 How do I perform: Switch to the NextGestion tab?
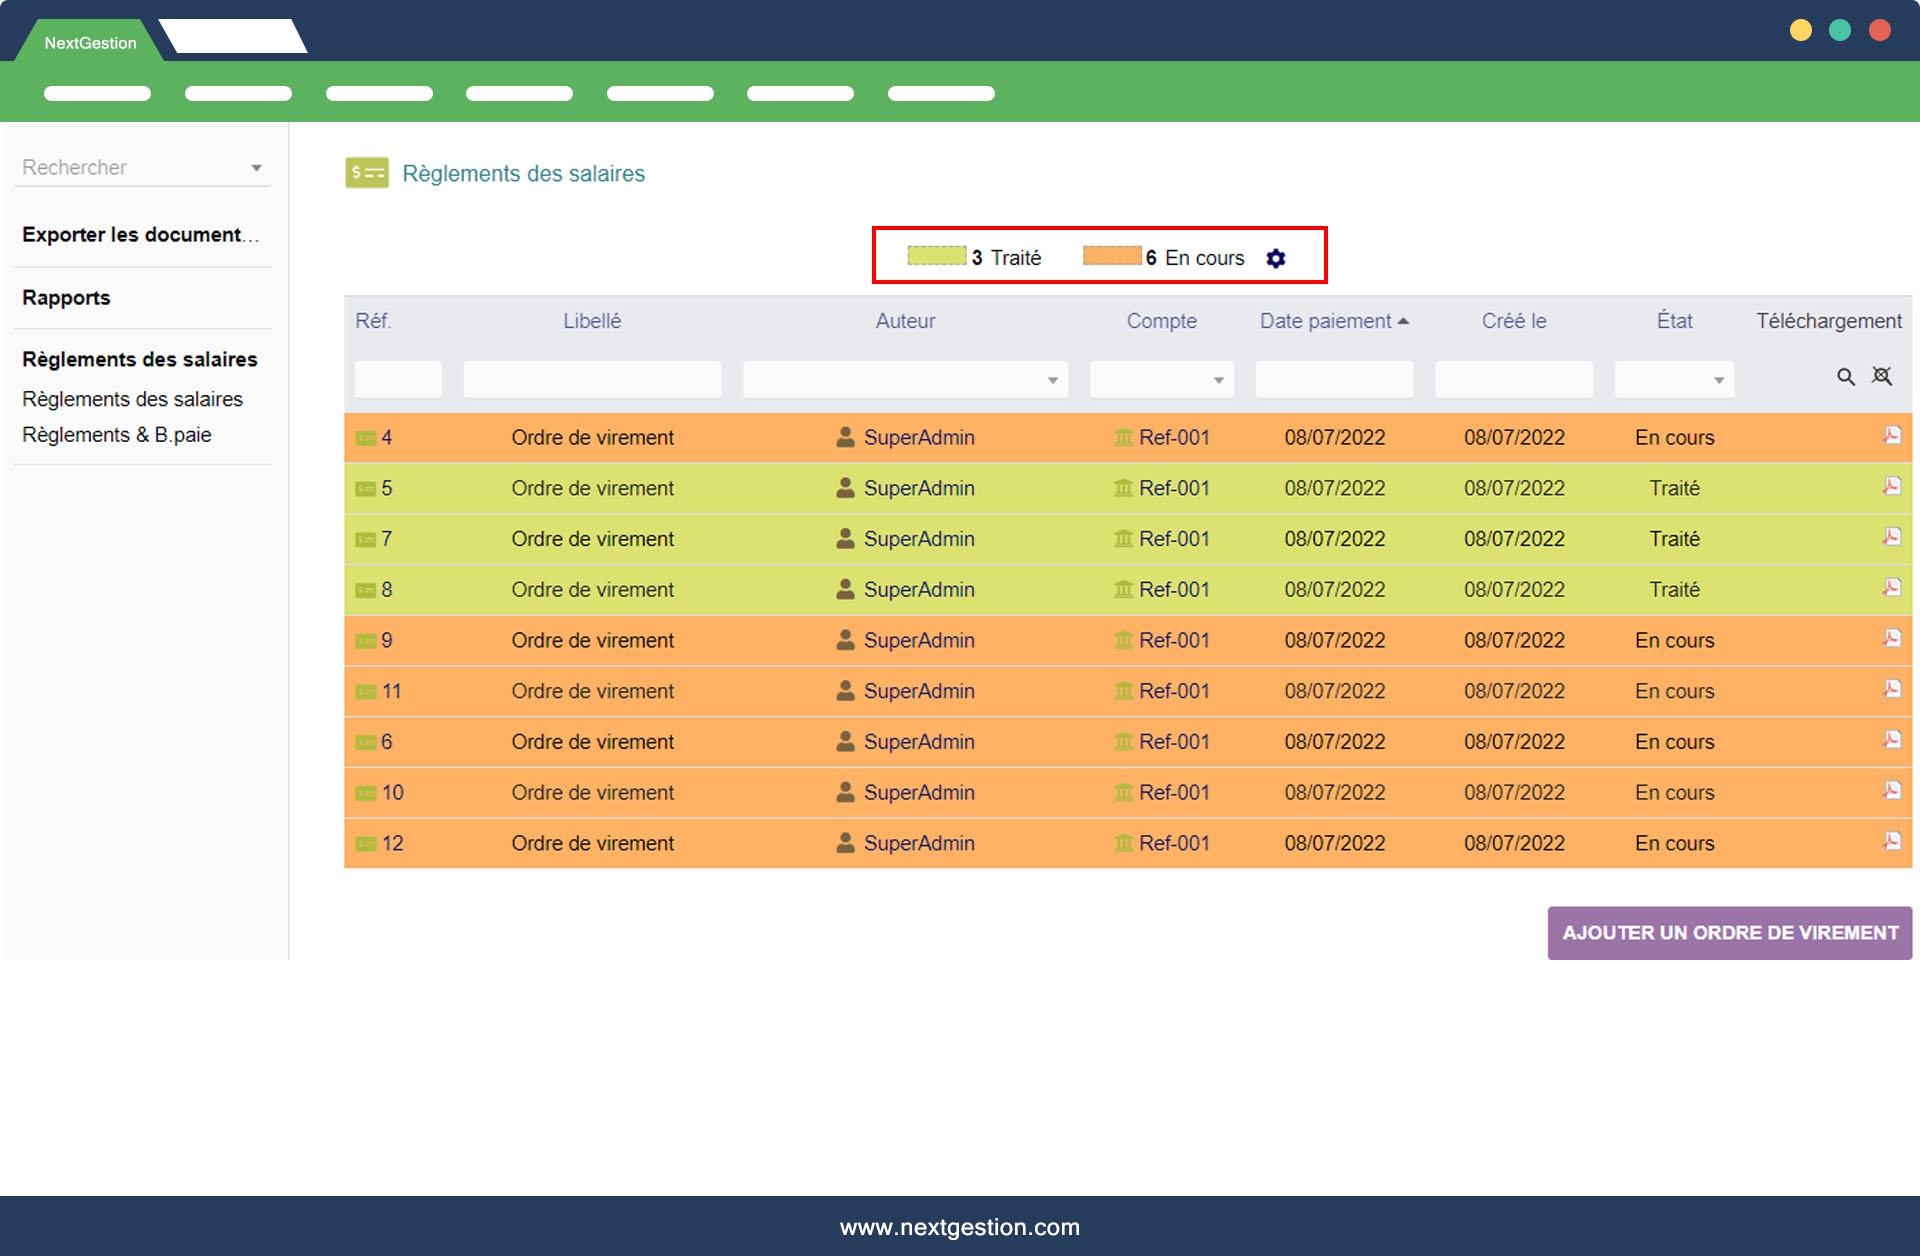[90, 43]
